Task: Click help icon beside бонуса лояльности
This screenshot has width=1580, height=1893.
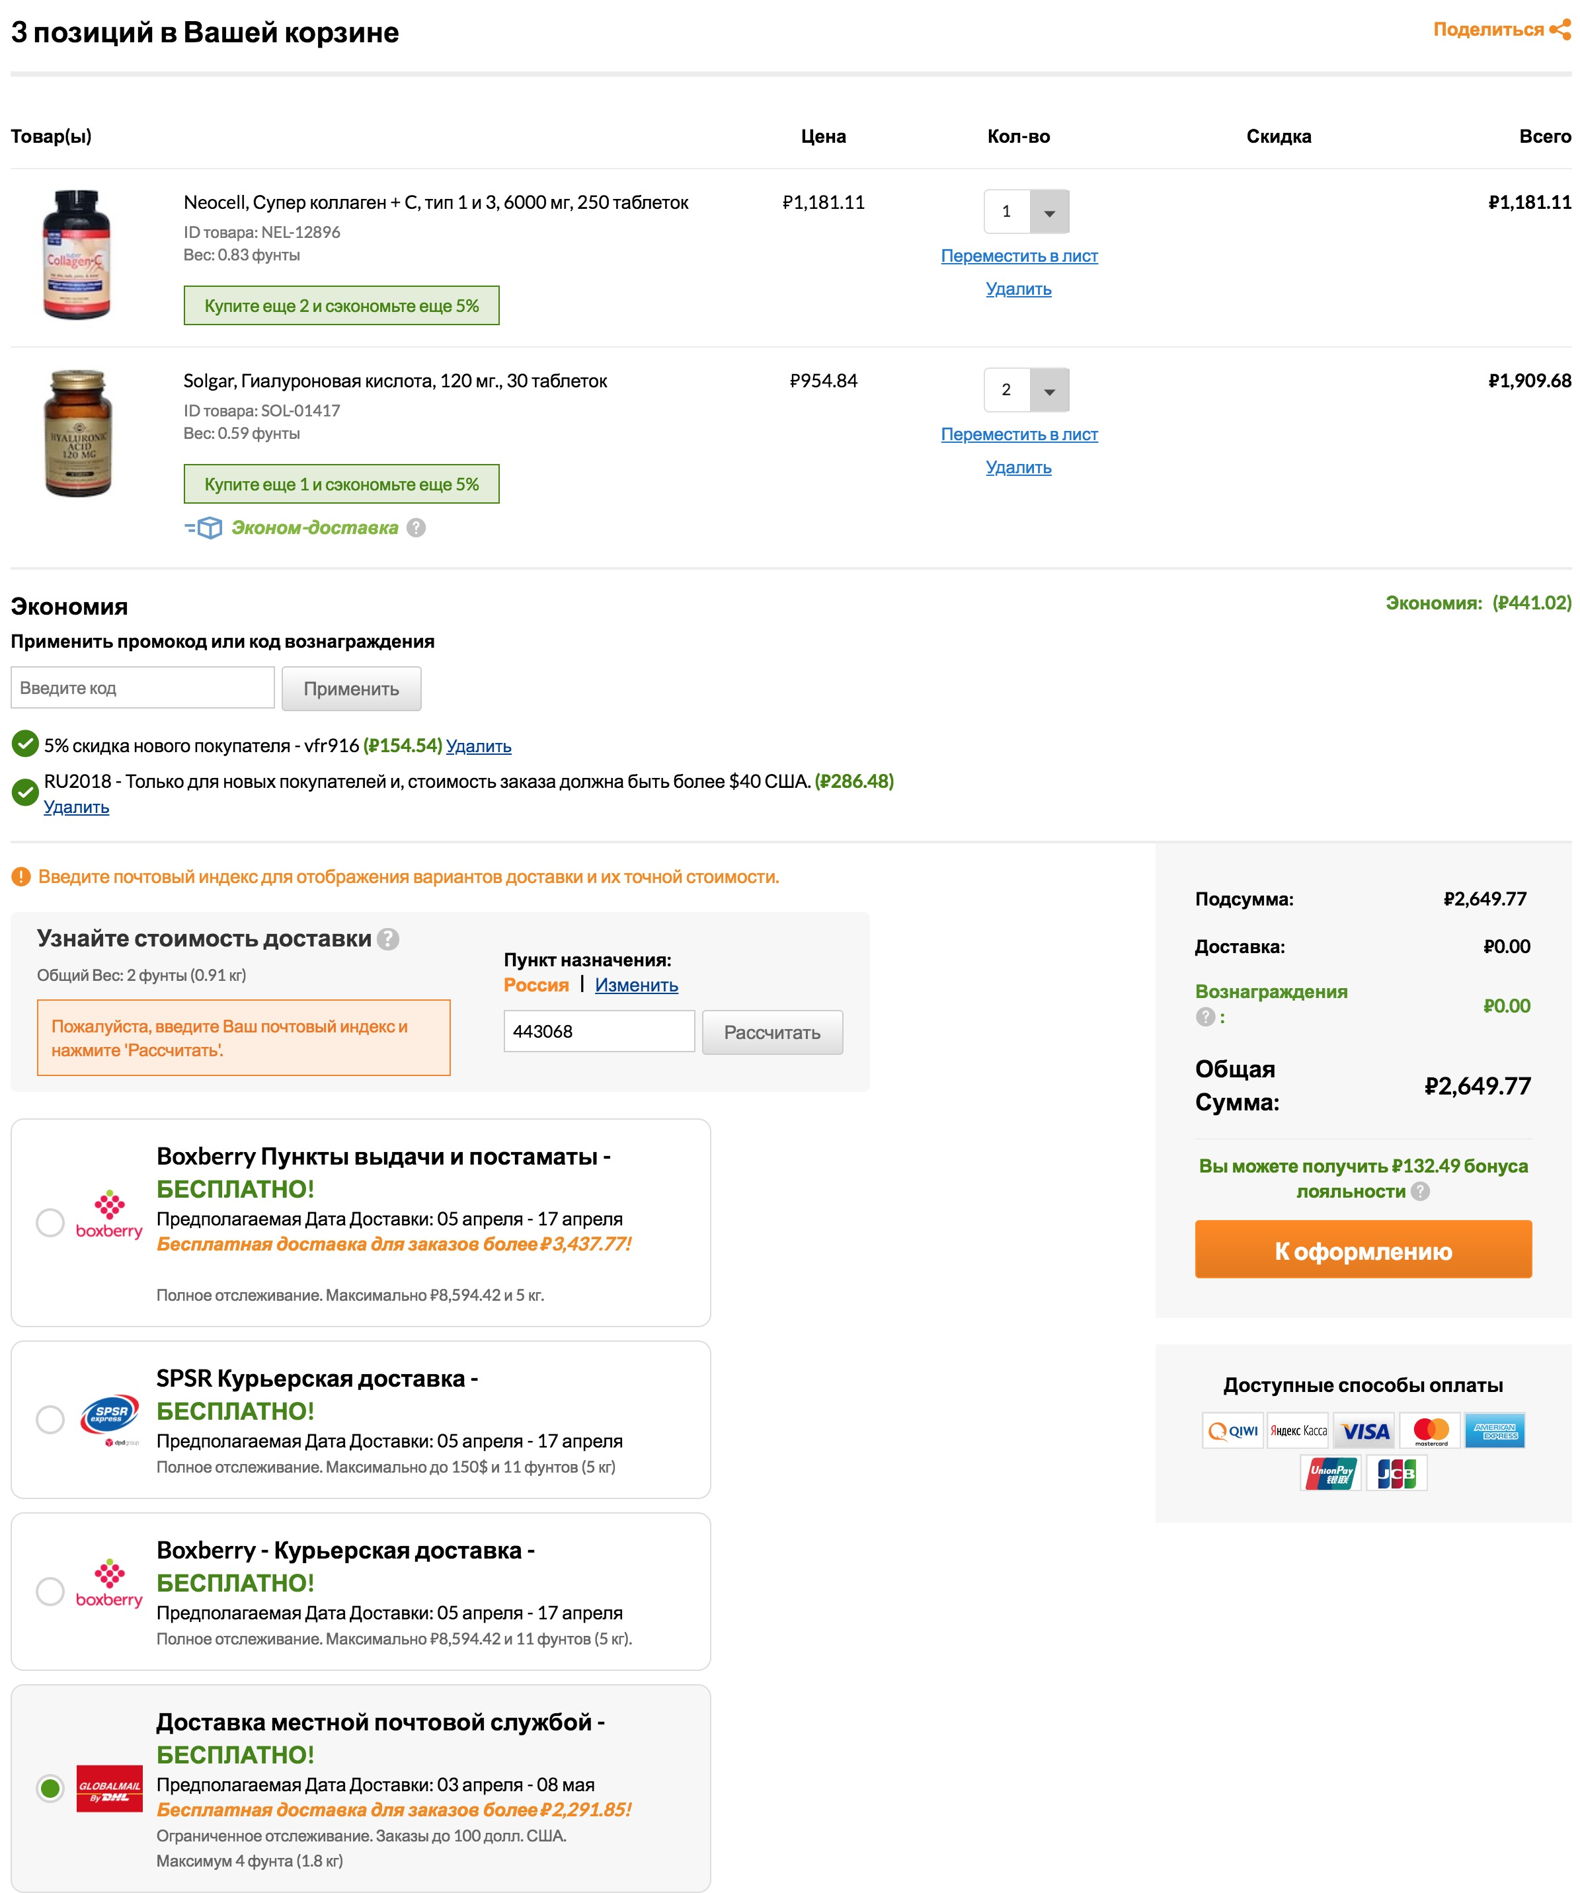Action: coord(1420,1191)
